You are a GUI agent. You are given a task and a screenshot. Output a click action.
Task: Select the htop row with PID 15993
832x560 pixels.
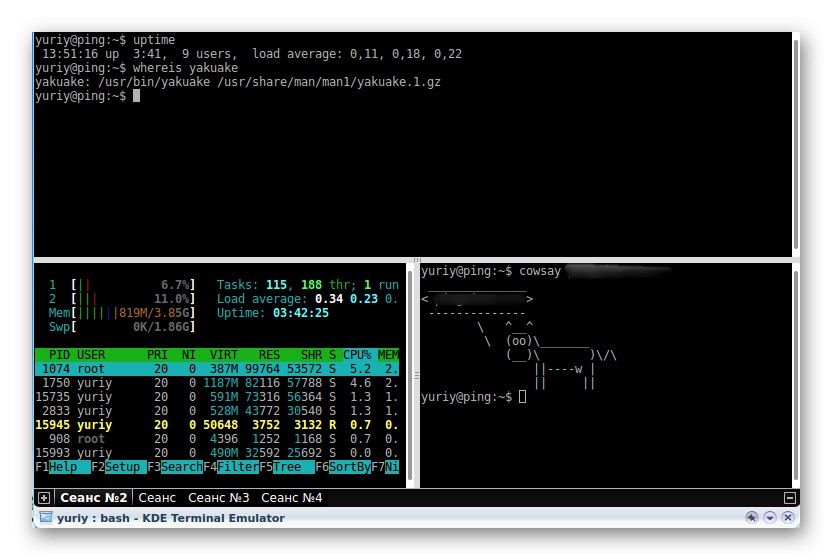click(216, 453)
